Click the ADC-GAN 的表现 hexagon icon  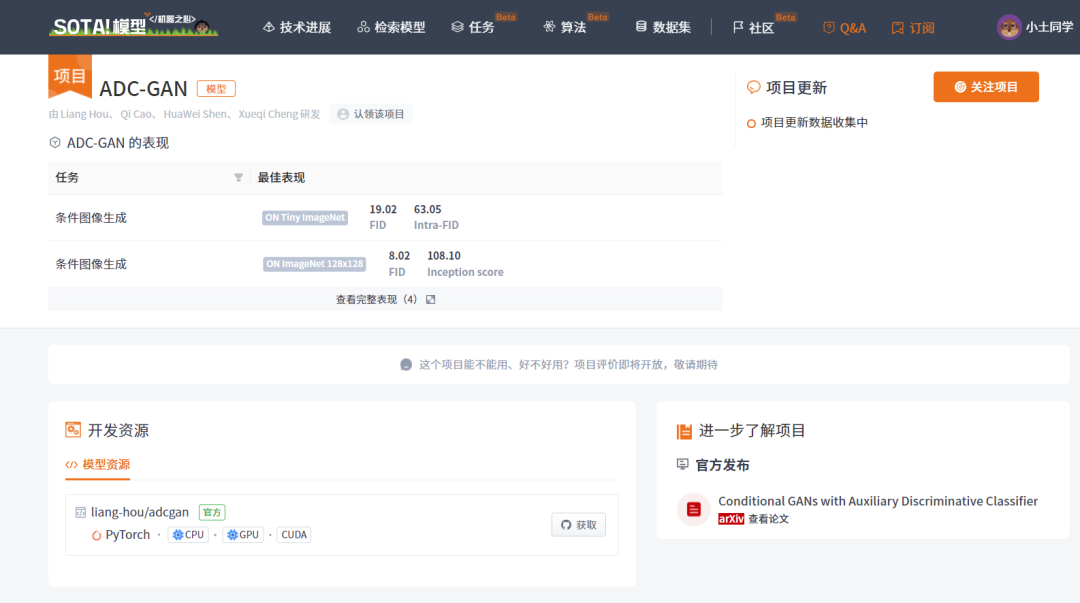pyautogui.click(x=55, y=143)
